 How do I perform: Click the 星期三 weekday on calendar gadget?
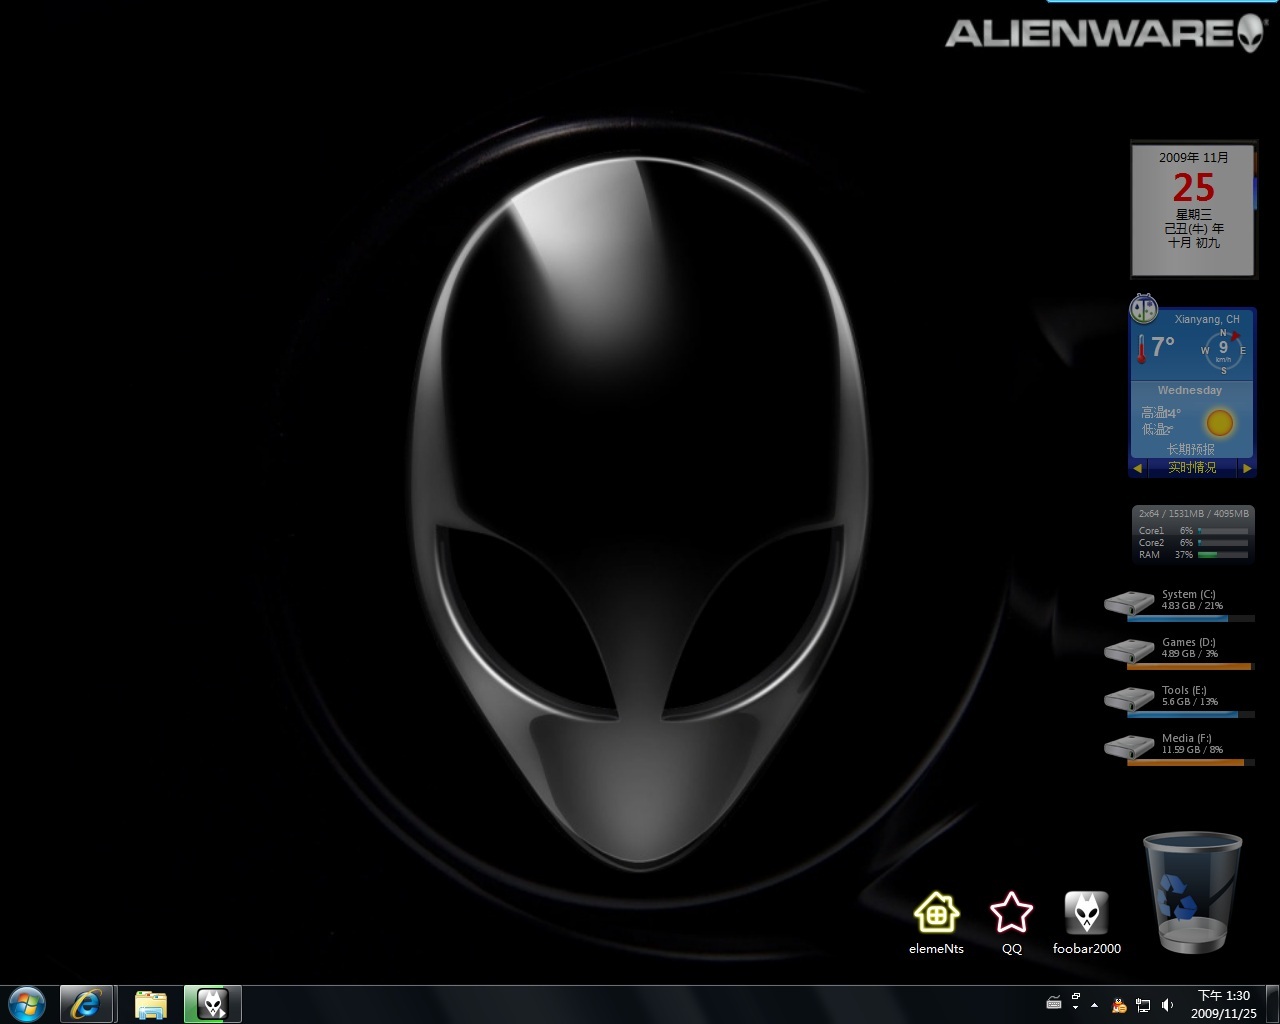[1194, 215]
